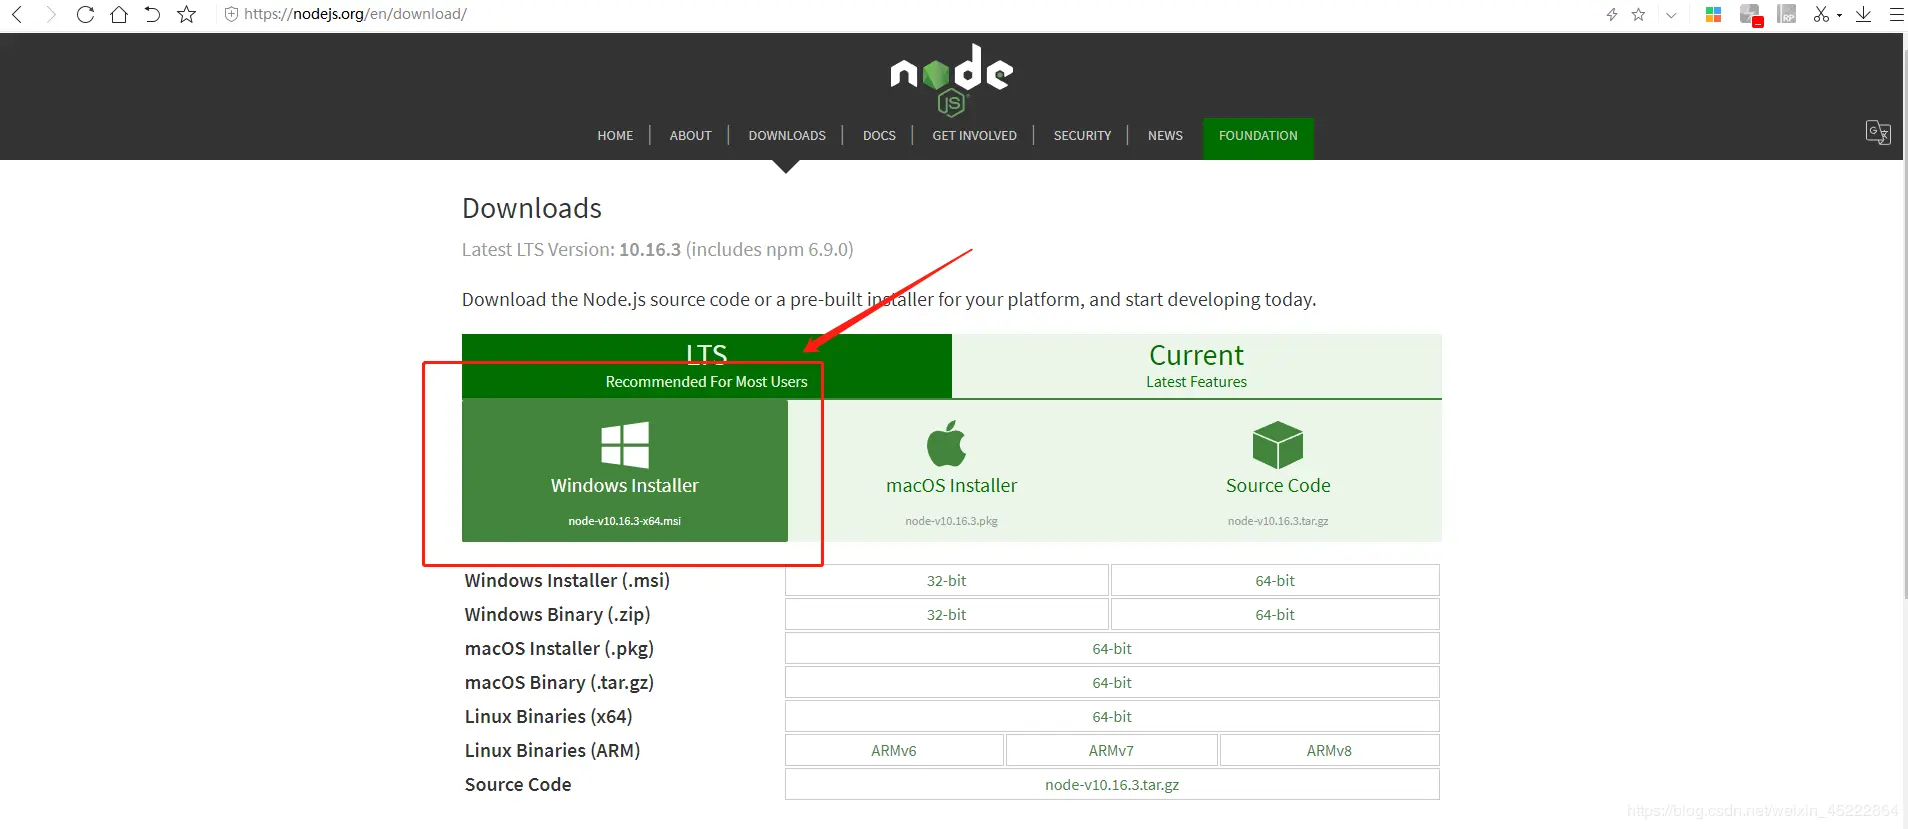Screen dimensions: 1908x829
Task: Open the RP extension icon
Action: (1787, 14)
